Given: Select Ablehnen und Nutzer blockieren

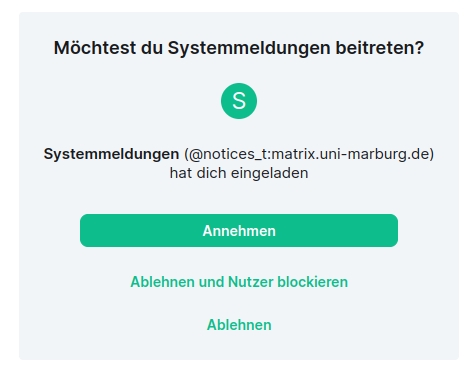Looking at the screenshot, I should 239,282.
